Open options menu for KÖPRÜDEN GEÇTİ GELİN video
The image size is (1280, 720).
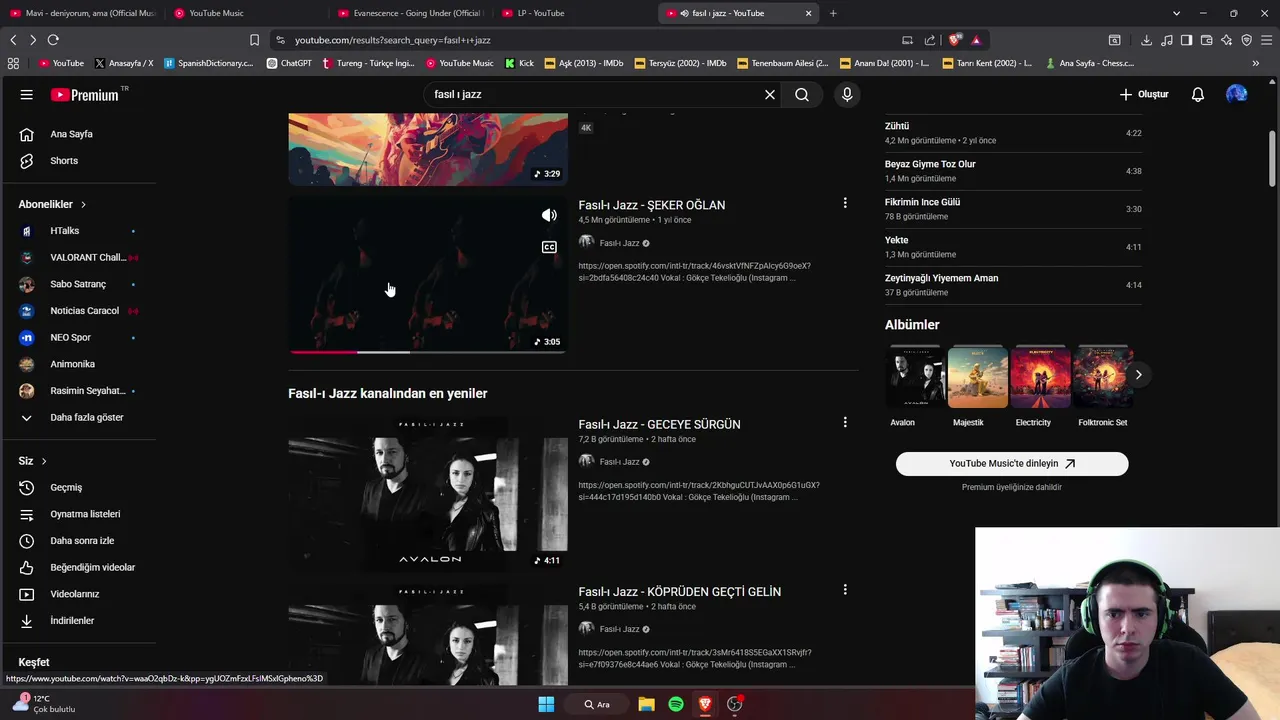click(845, 590)
